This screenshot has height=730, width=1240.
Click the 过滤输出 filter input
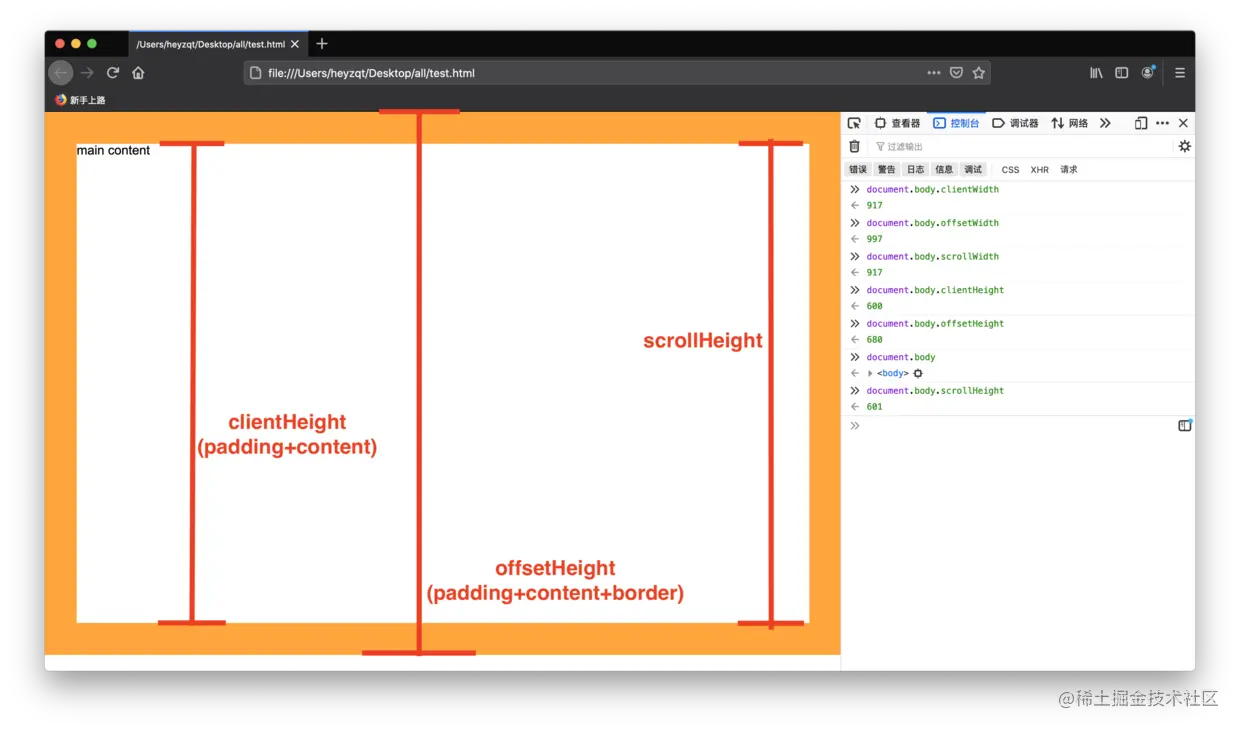1018,146
